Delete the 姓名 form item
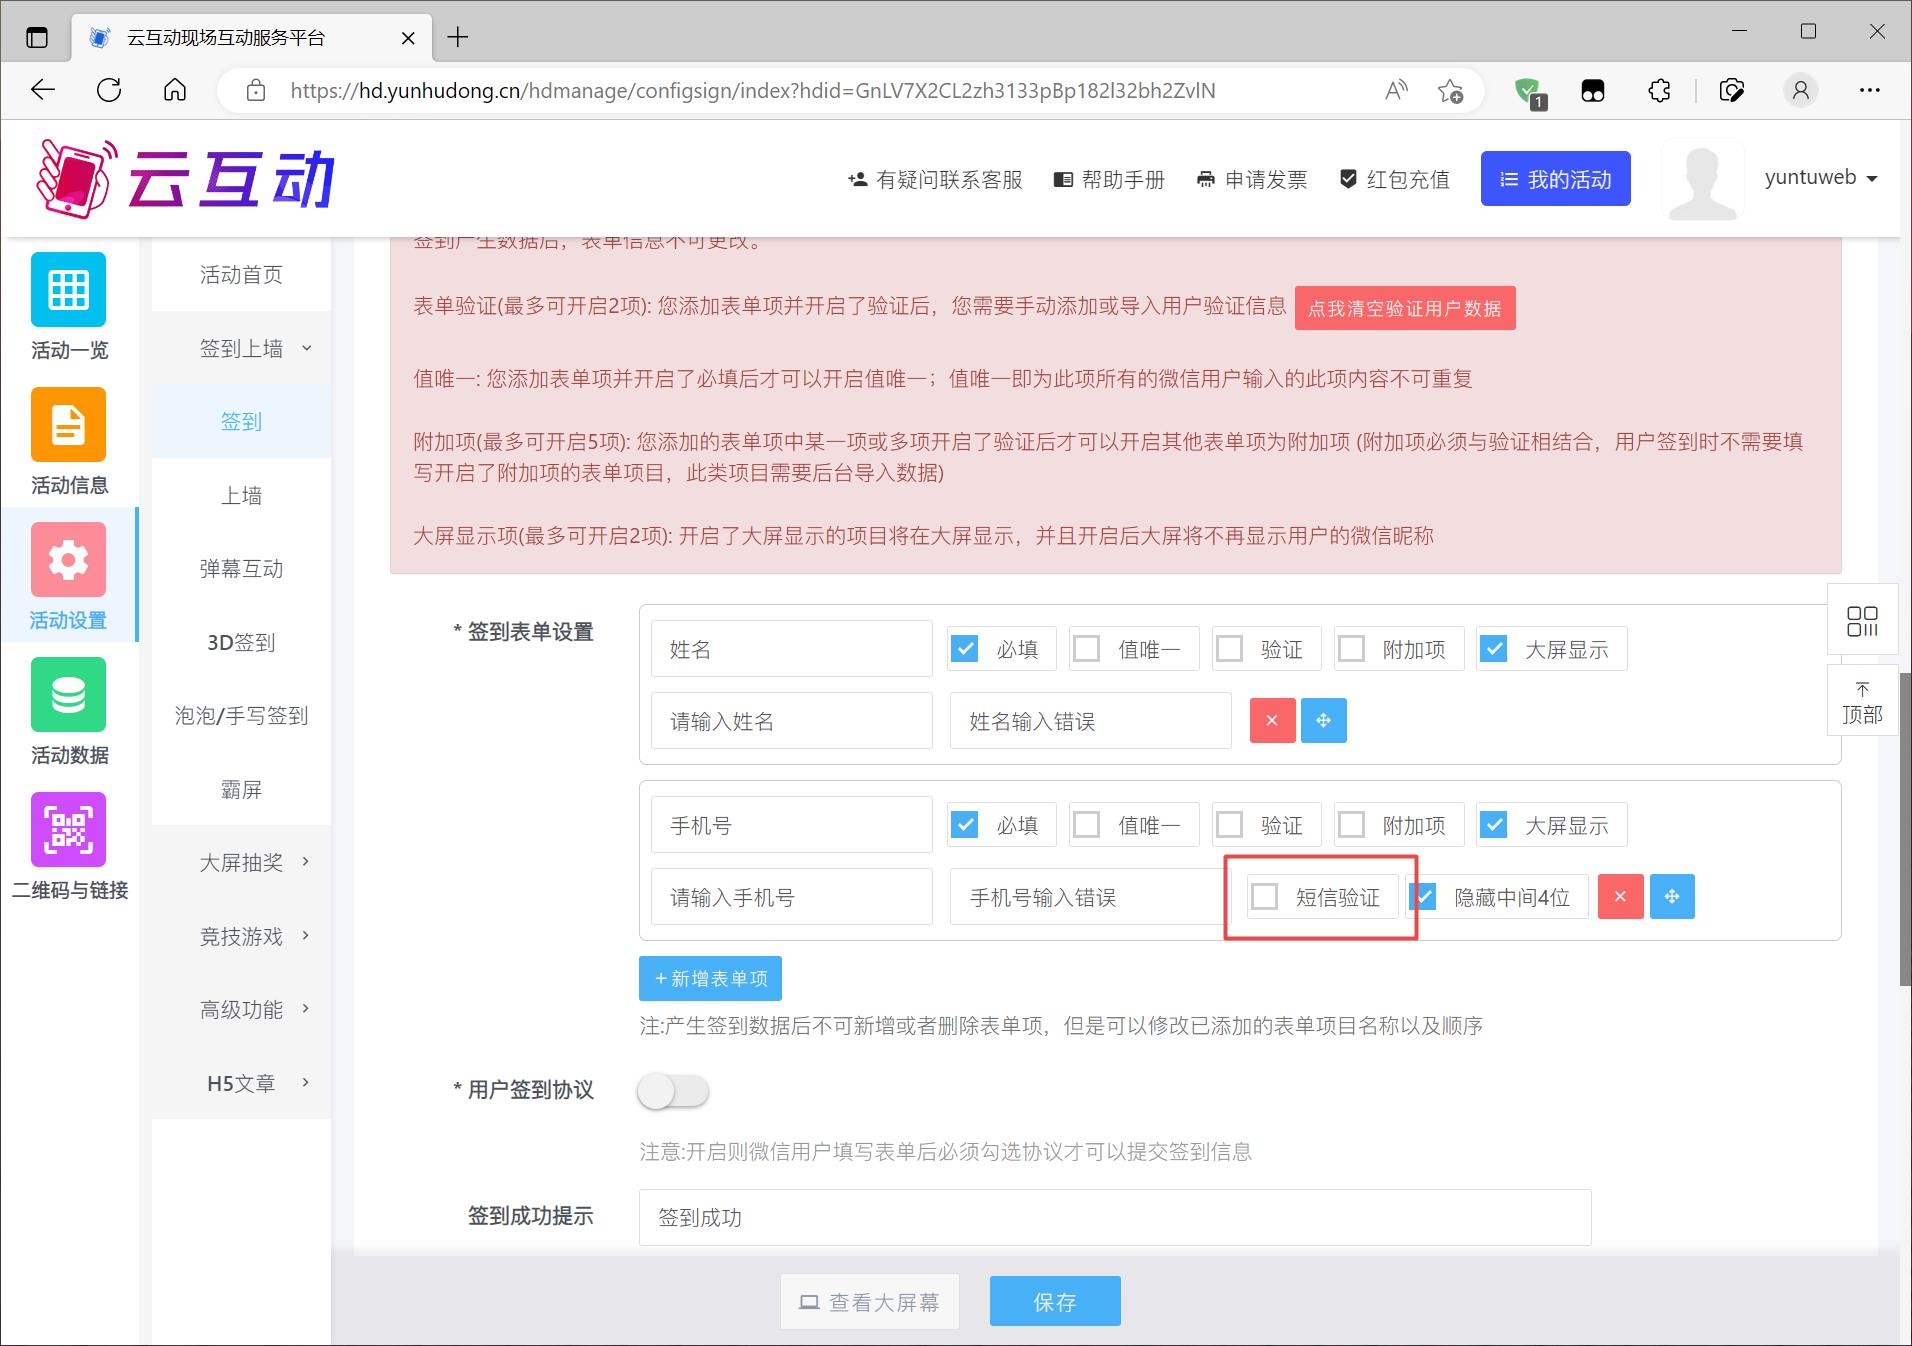1912x1346 pixels. (x=1272, y=721)
